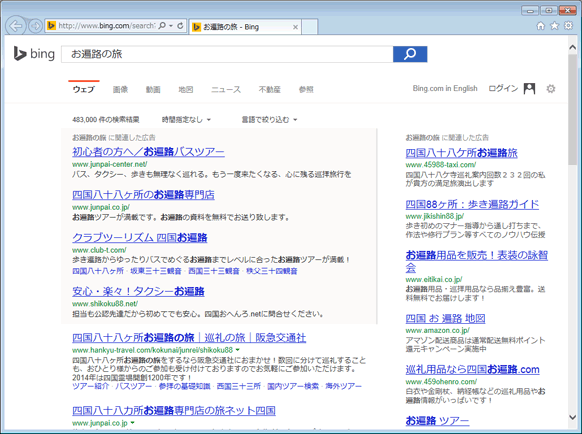Click 海外ツアー sublink
Image resolution: width=582 pixels, height=434 pixels.
point(343,386)
